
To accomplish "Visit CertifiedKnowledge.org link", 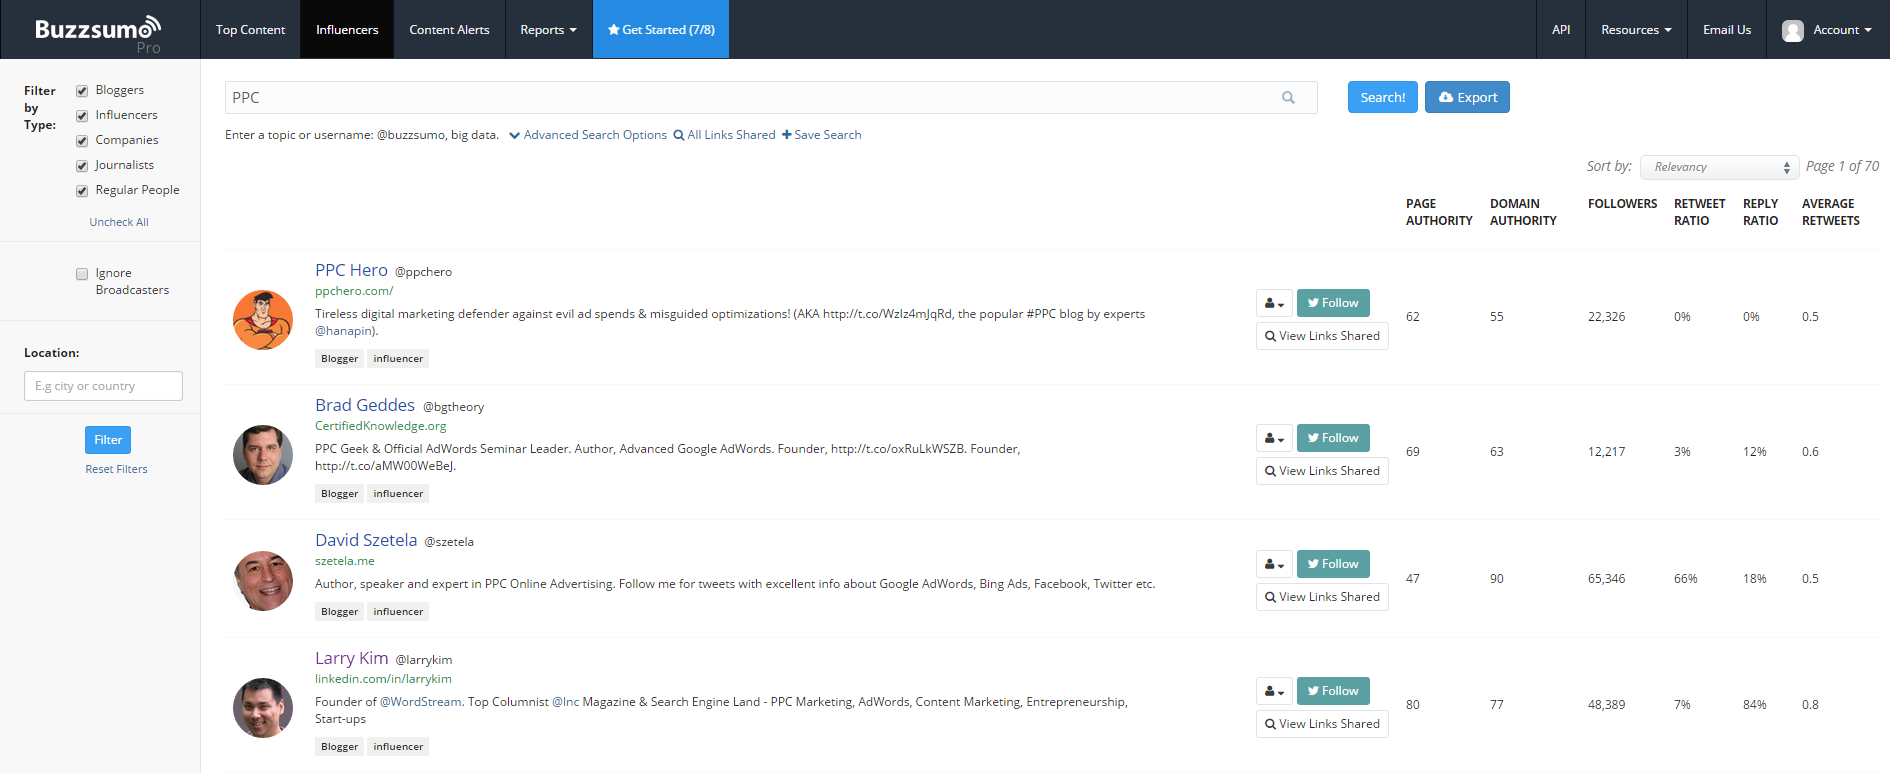I will pos(381,426).
